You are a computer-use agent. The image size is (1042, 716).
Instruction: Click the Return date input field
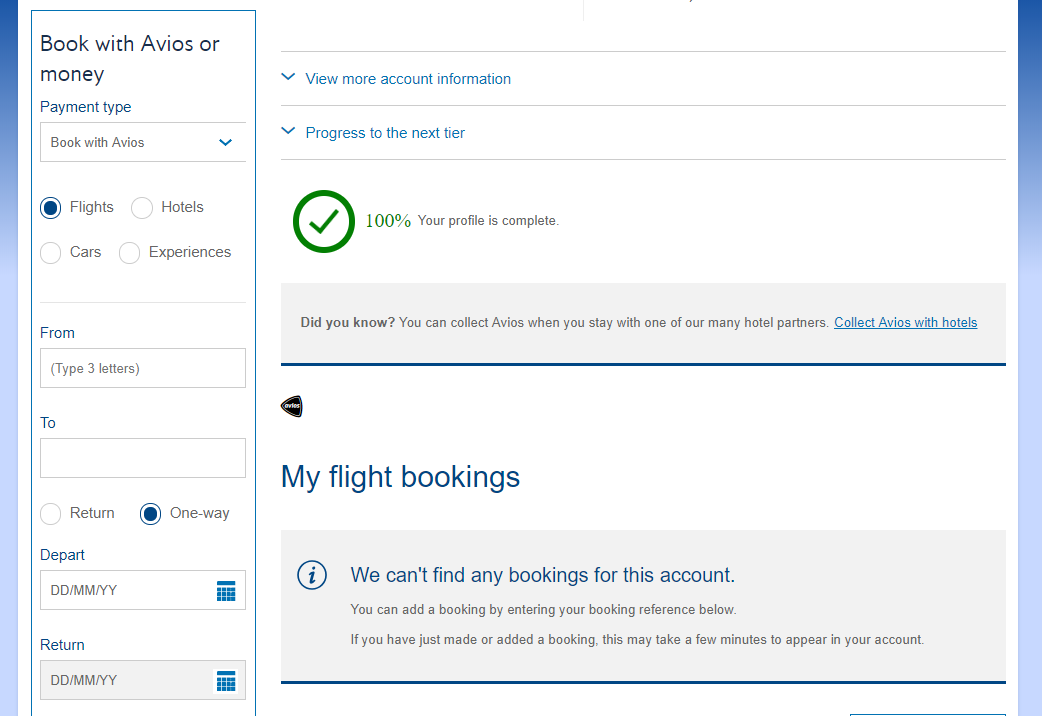point(143,680)
